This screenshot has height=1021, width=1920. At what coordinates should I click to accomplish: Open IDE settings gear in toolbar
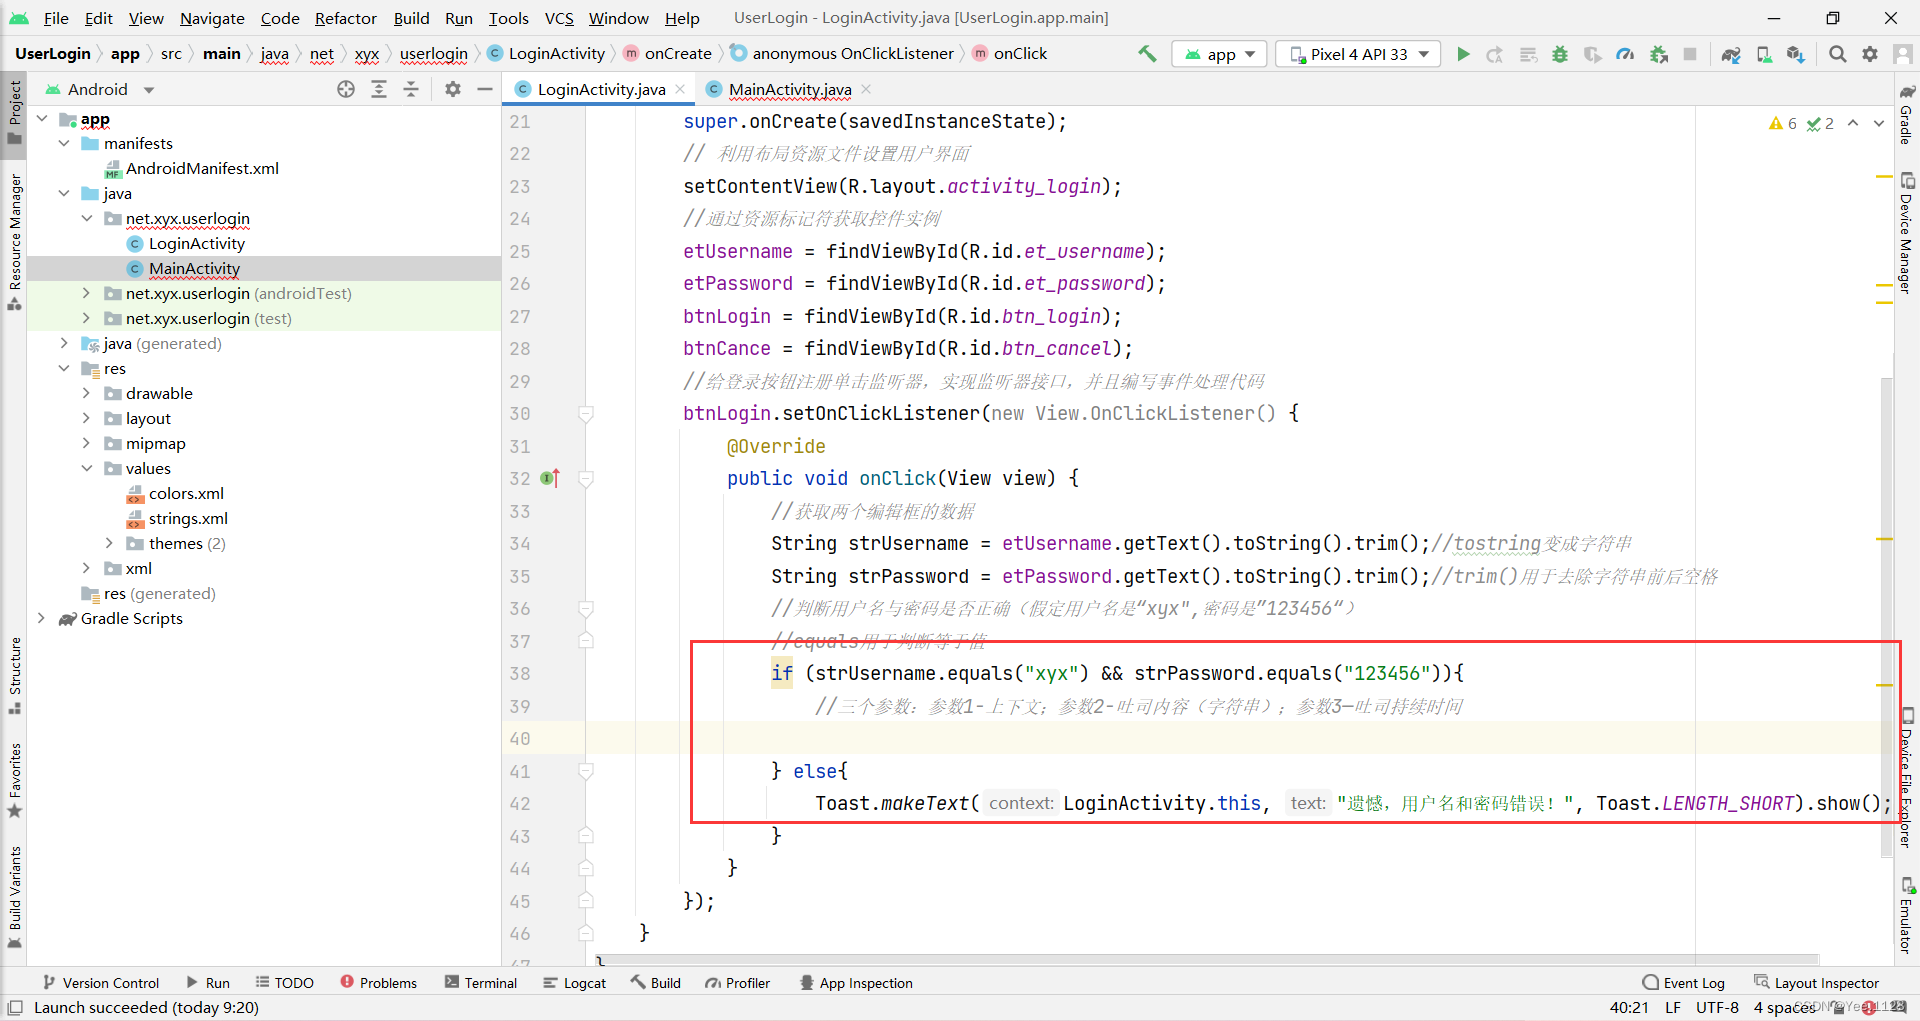click(x=1870, y=54)
